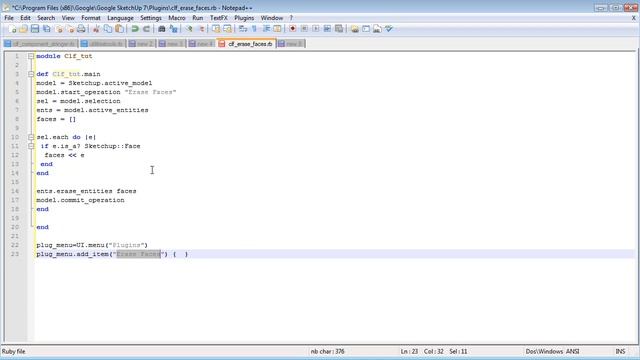The image size is (640, 360).
Task: Close the document with the menu bar X
Action: coord(633,18)
